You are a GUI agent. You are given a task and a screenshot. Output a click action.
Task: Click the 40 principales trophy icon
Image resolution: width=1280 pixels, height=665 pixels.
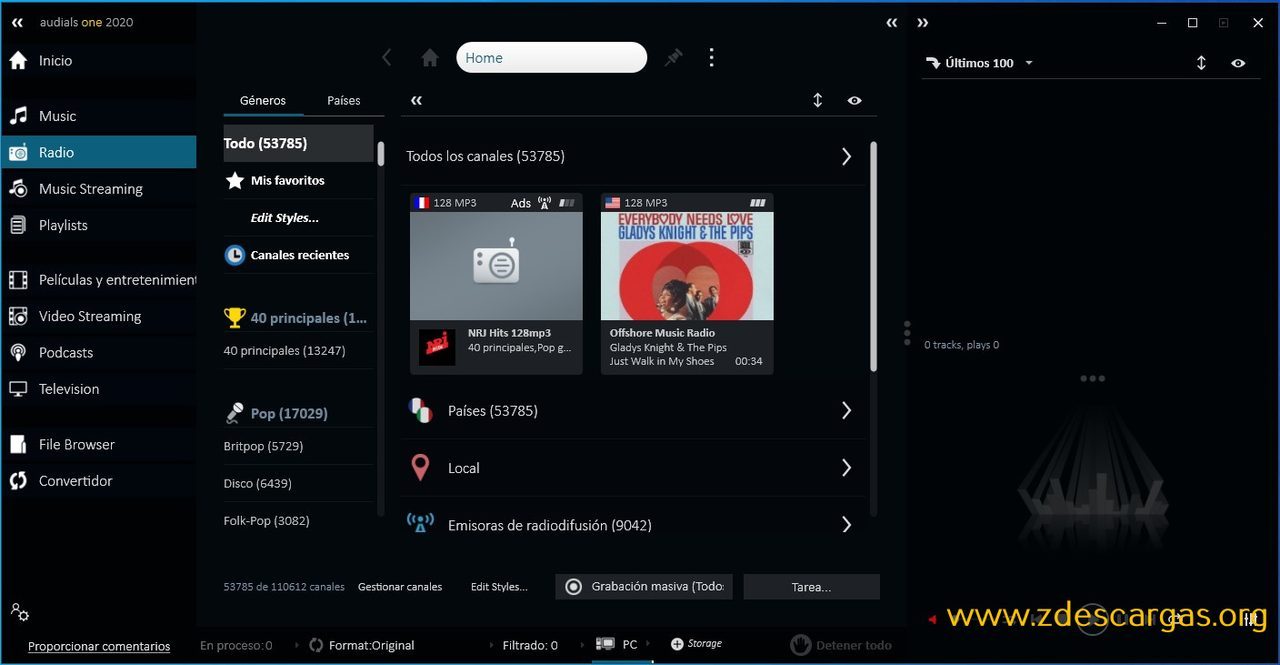(235, 318)
